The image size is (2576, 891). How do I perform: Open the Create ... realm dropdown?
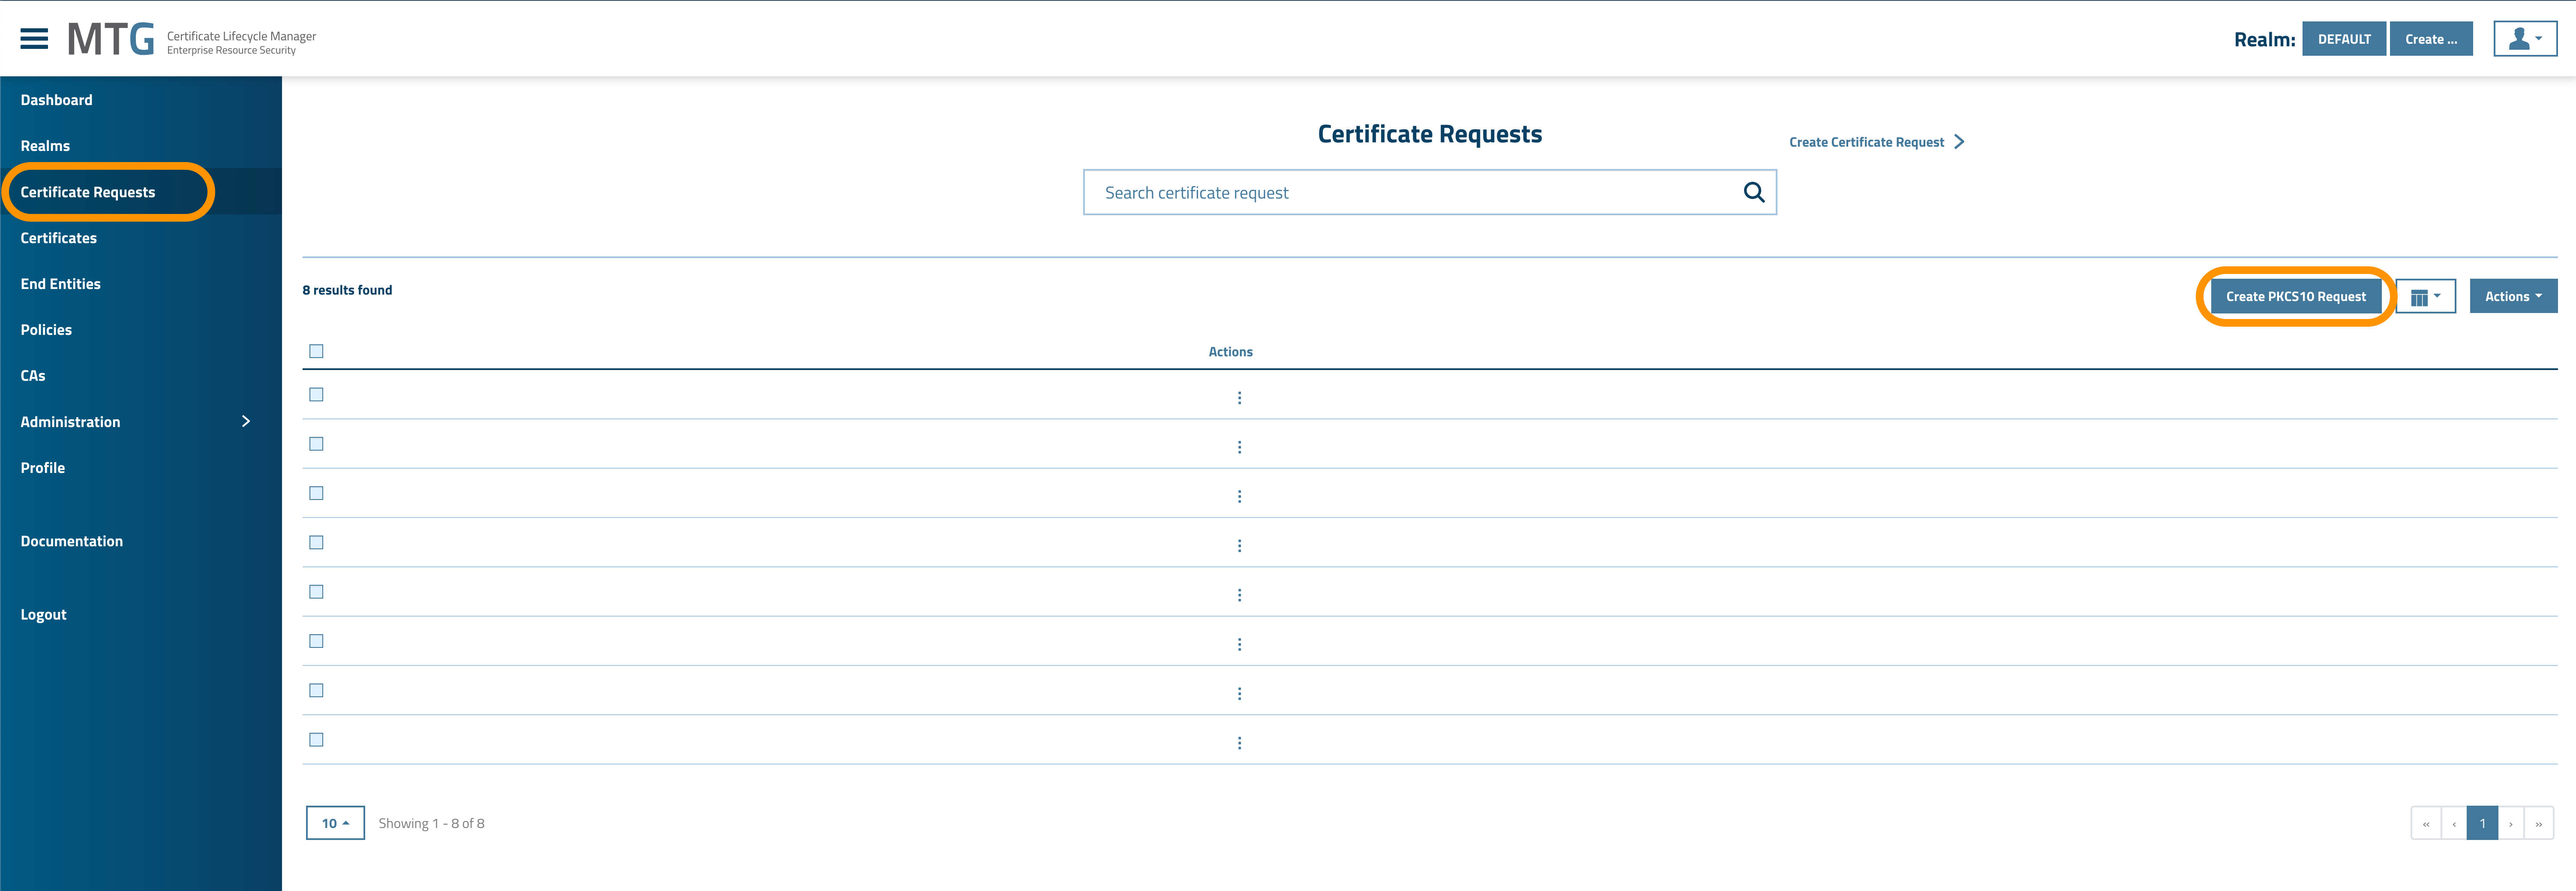tap(2431, 39)
